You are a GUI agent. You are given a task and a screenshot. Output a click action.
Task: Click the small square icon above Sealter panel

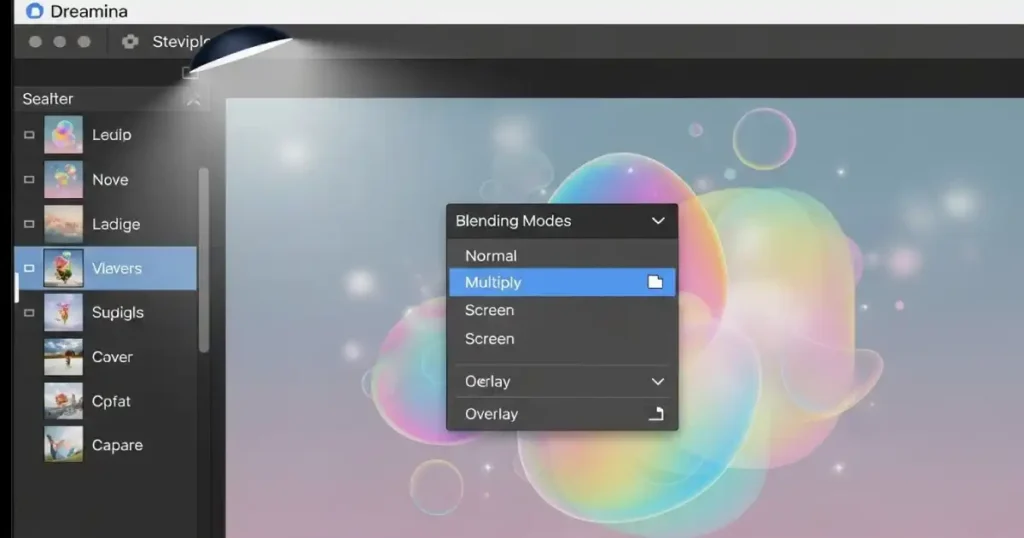click(187, 73)
